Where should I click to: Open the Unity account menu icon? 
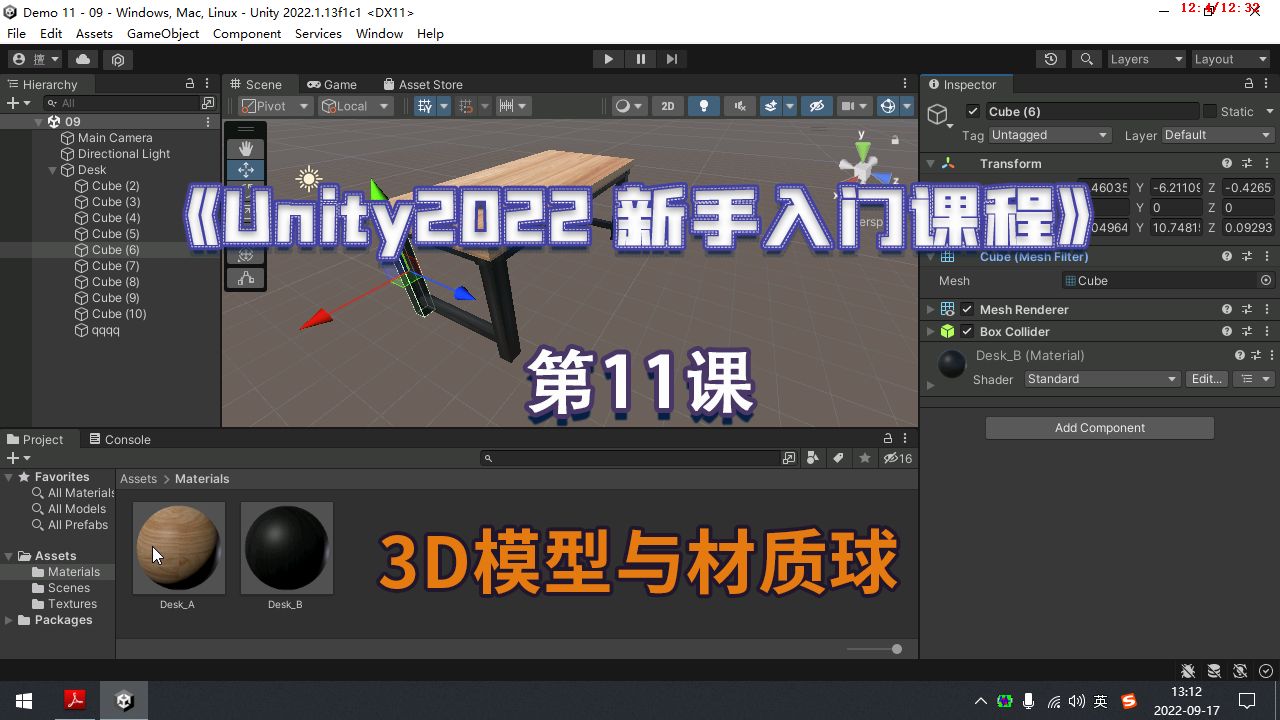tap(35, 60)
